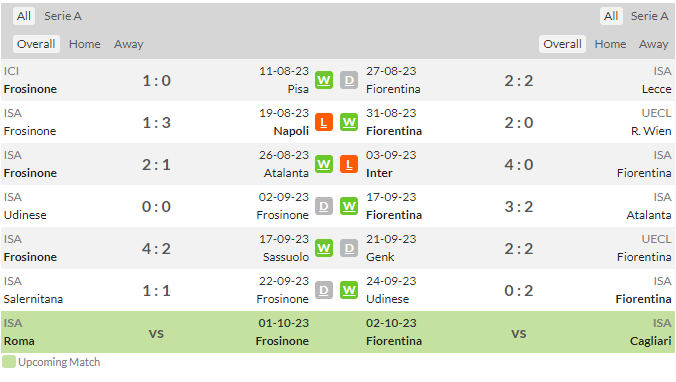Viewport: 676px width, 382px height.
Task: Click the orange L badge for Inter match
Action: (x=349, y=164)
